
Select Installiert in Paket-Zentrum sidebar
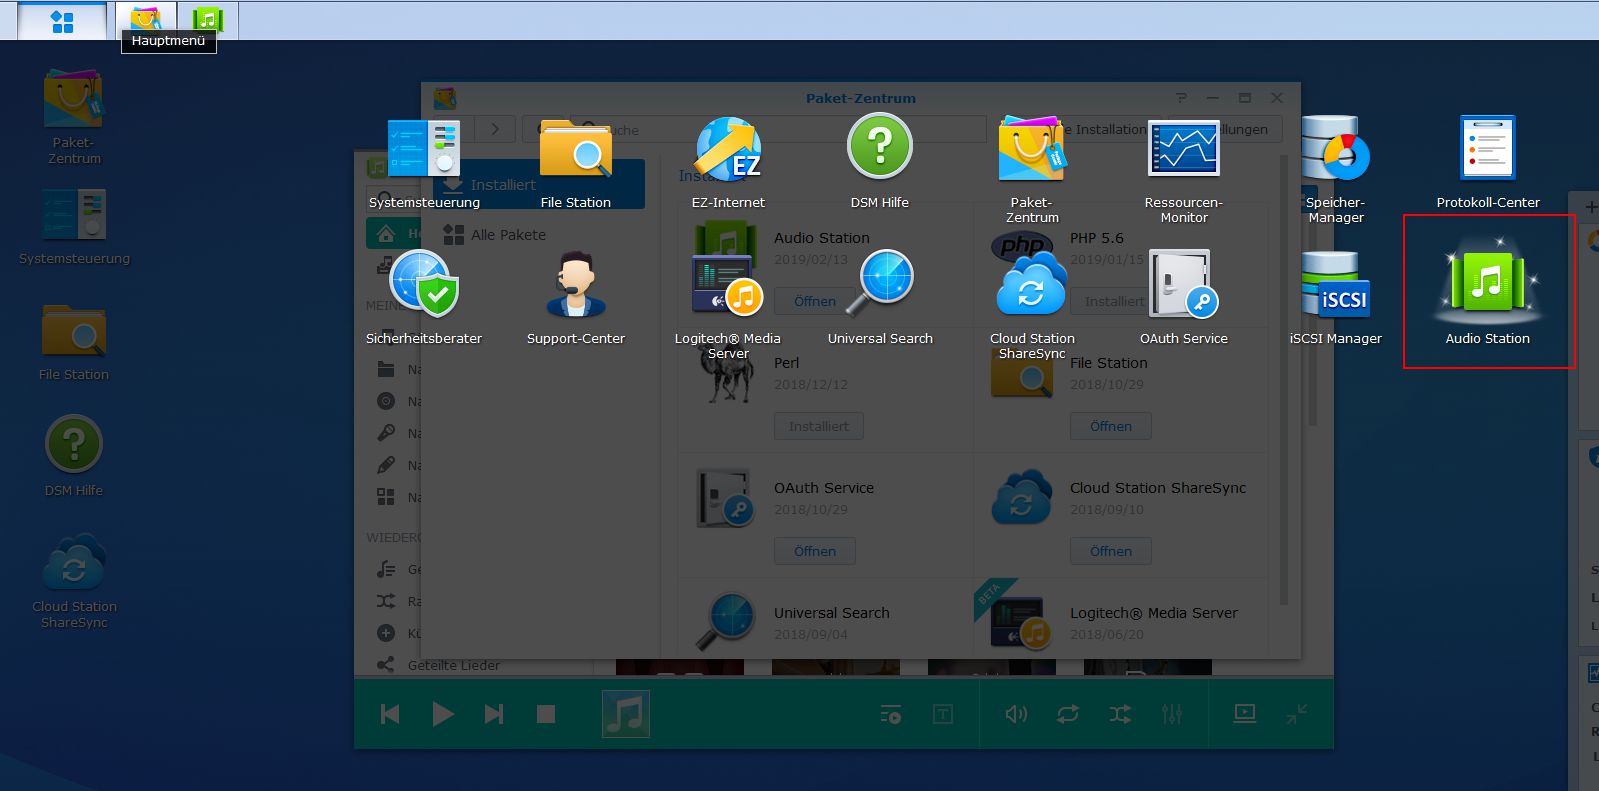(x=539, y=185)
